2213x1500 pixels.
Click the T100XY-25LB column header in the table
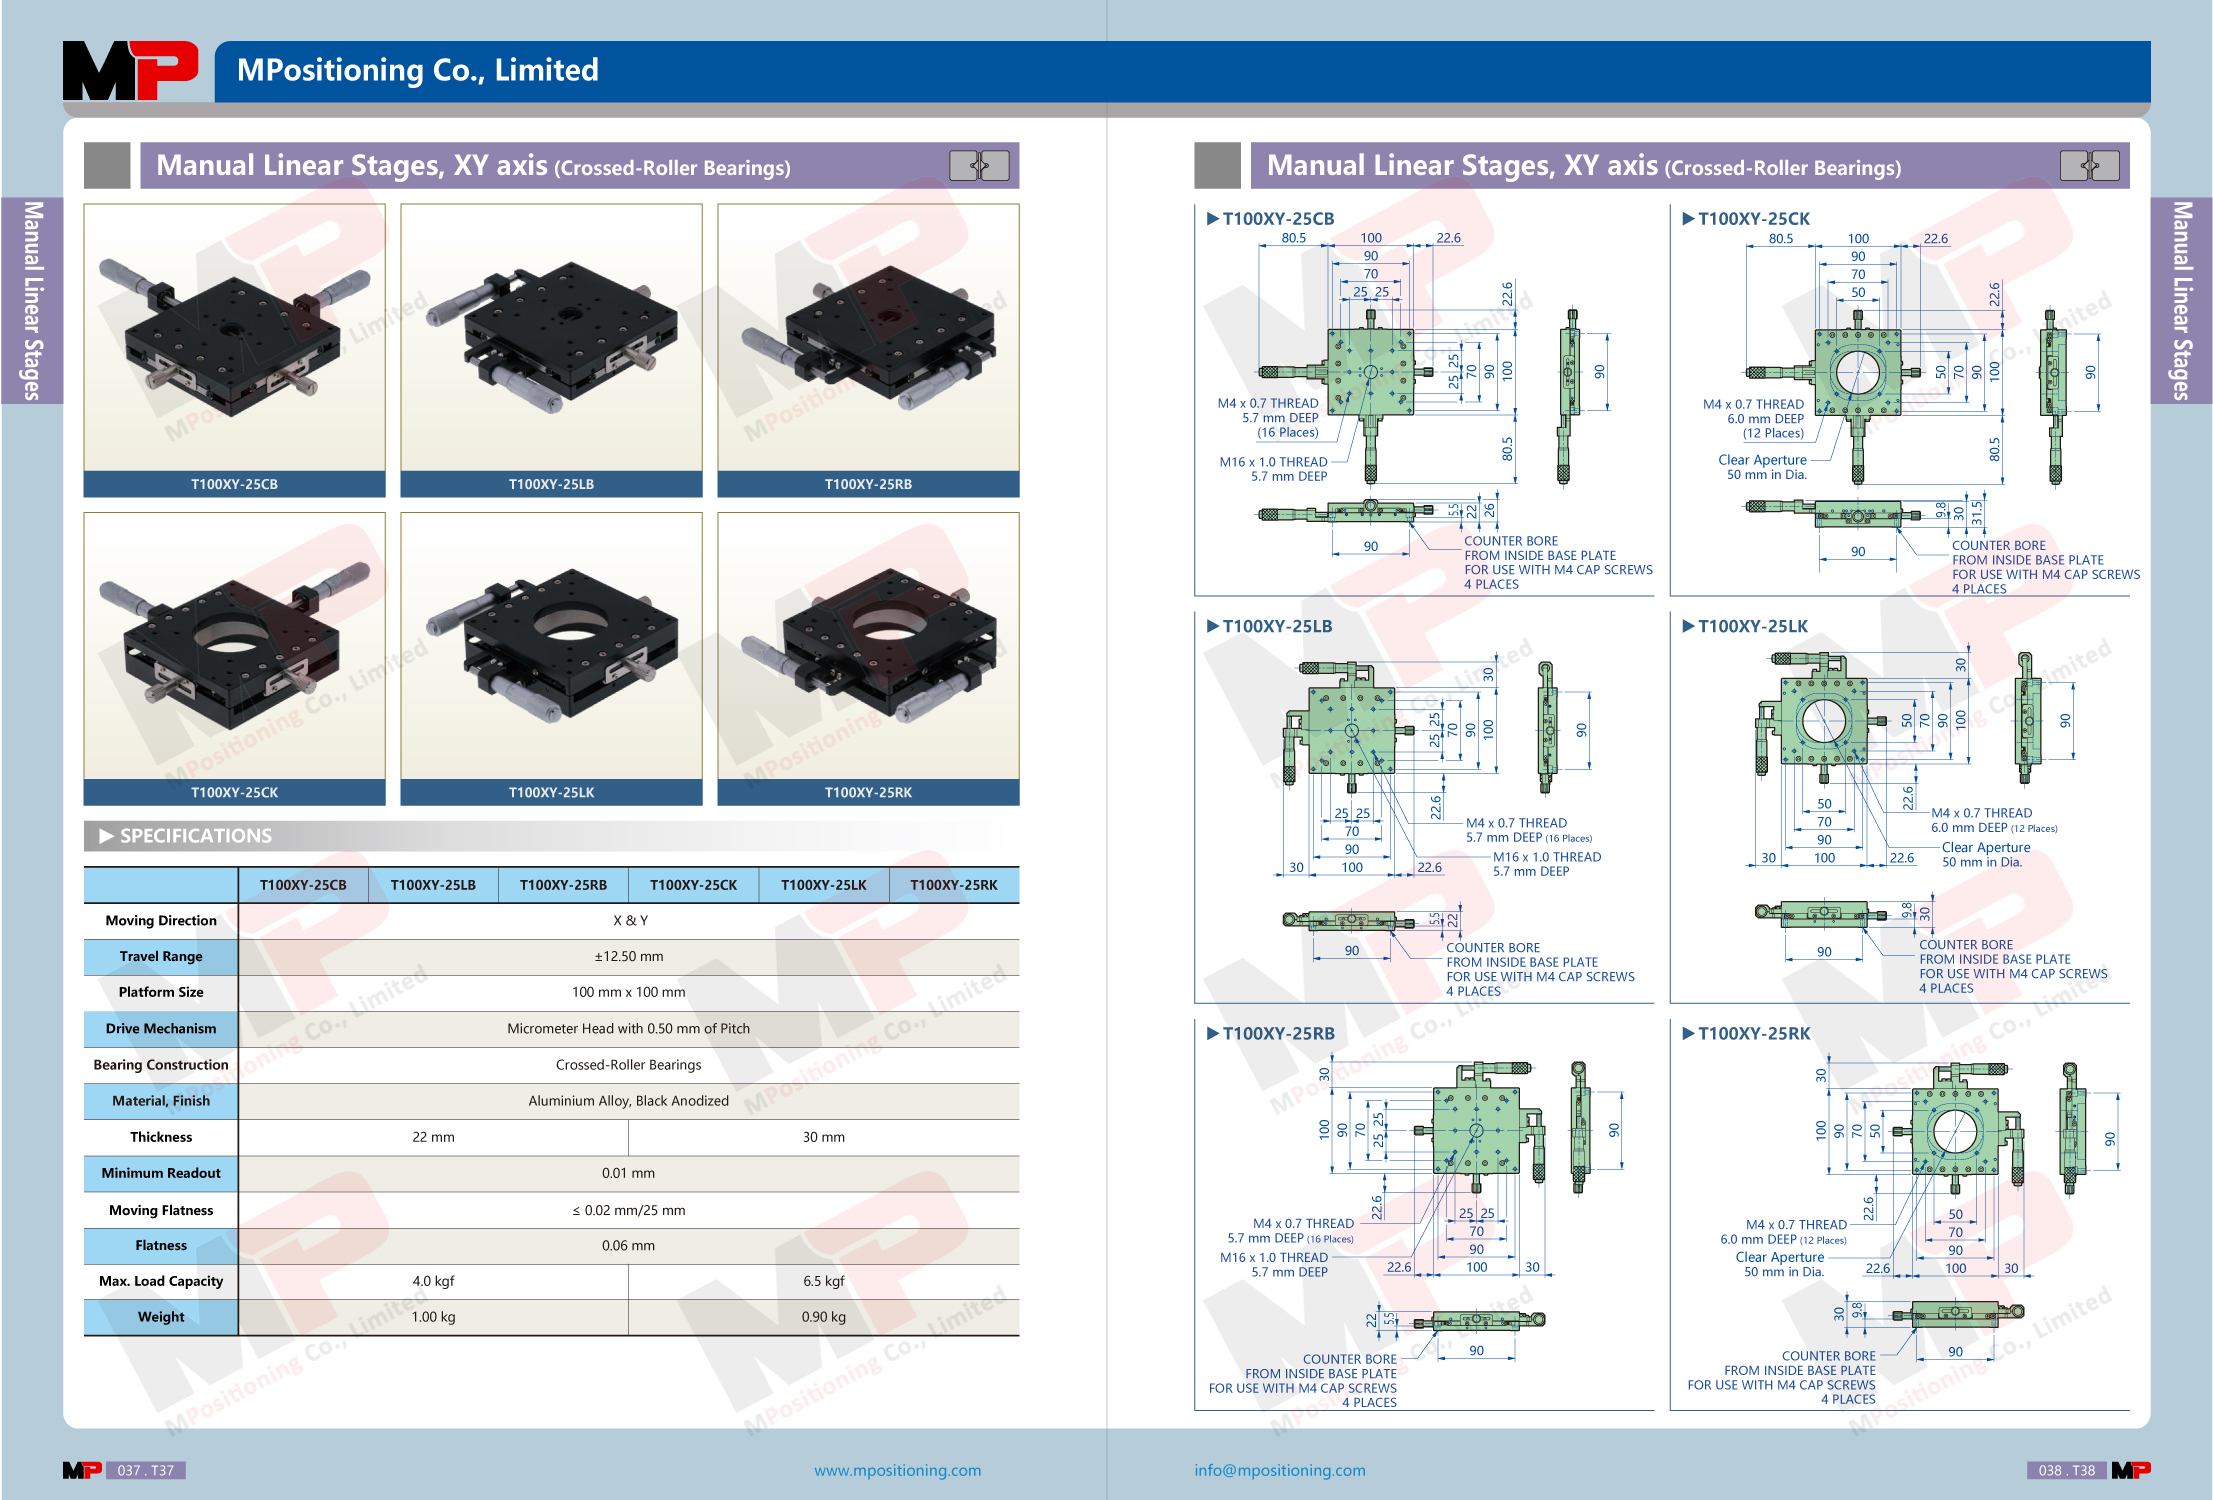tap(433, 885)
